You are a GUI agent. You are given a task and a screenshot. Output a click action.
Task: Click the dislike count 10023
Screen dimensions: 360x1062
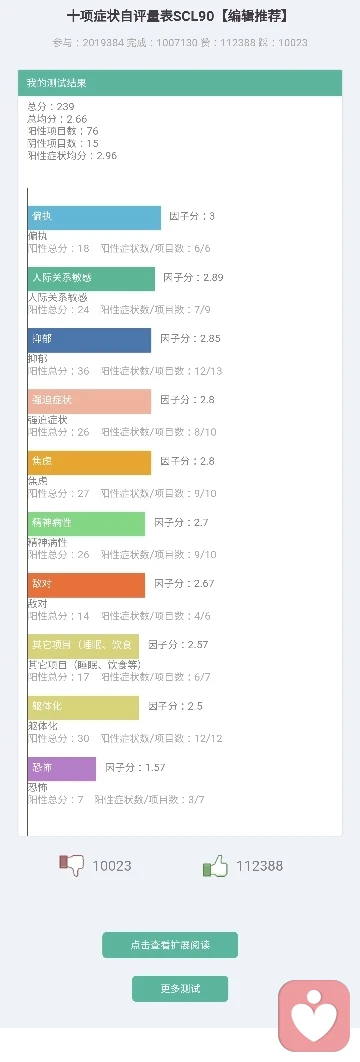(x=112, y=866)
